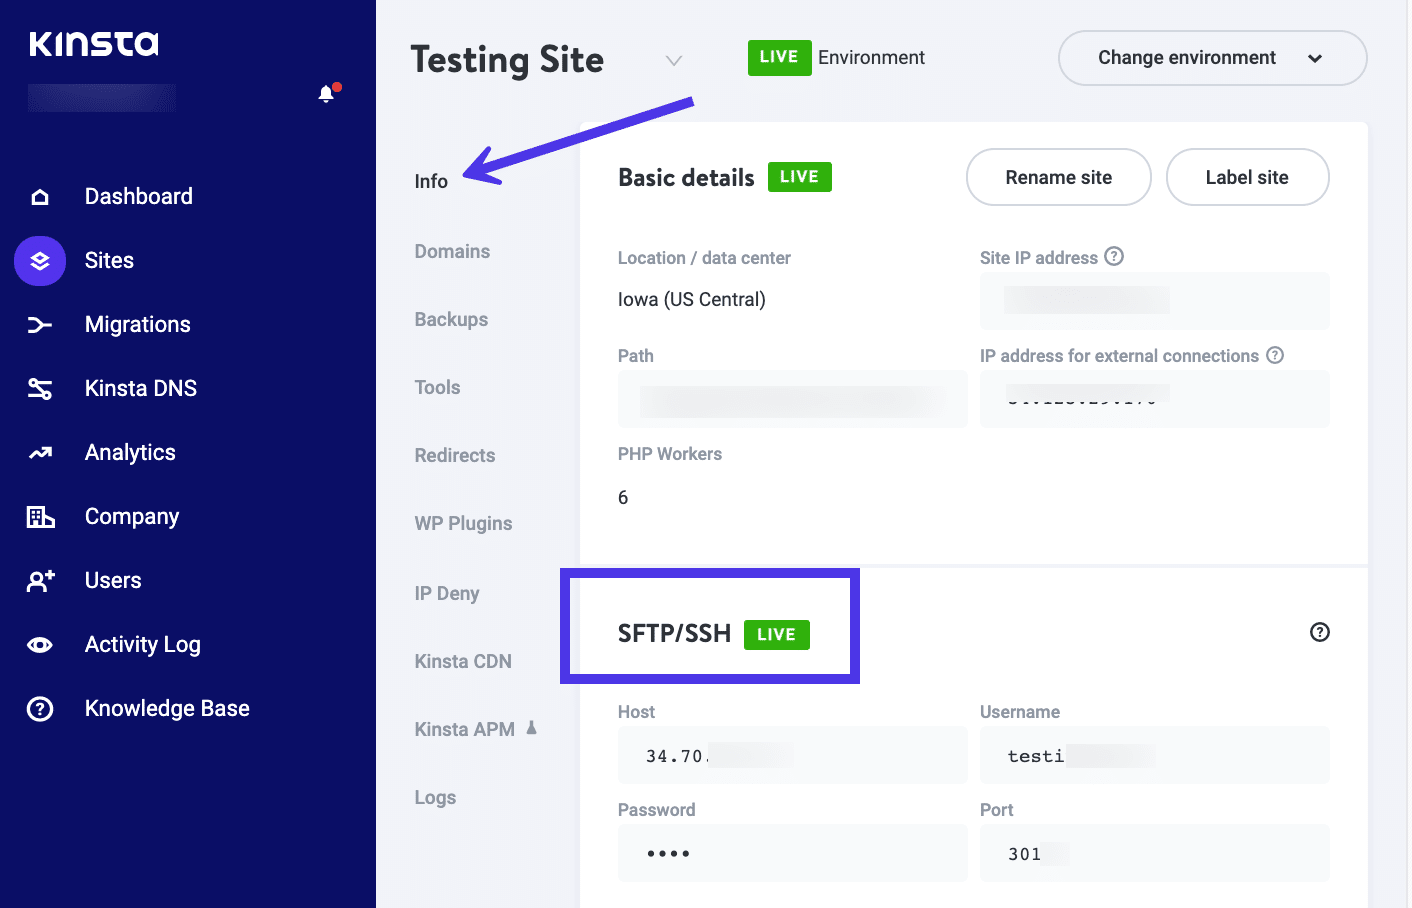Click inside the SFTP Password field
The height and width of the screenshot is (908, 1412).
[x=792, y=853]
